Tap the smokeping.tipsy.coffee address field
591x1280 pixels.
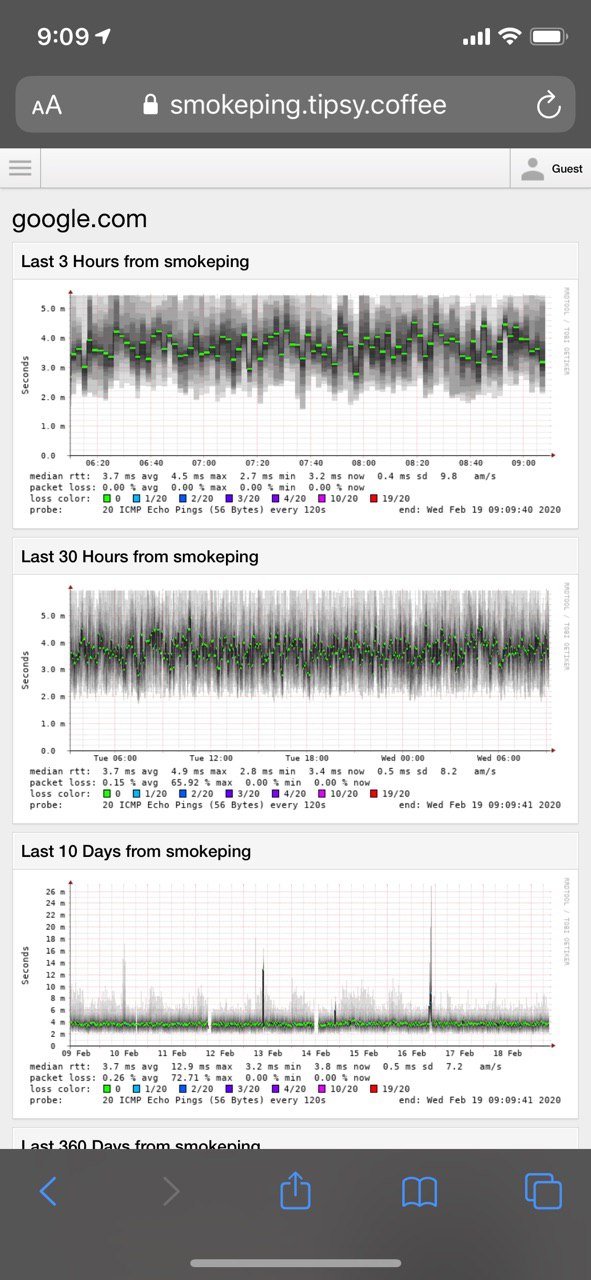295,105
